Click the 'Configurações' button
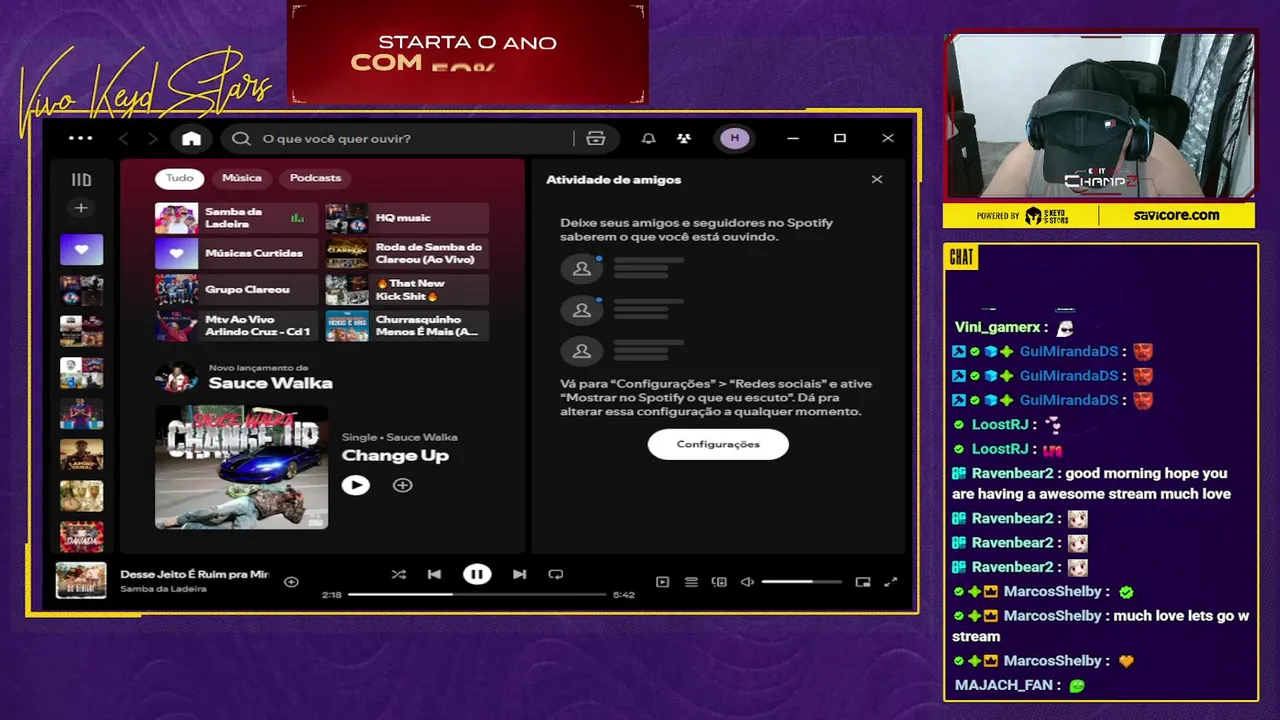This screenshot has width=1280, height=720. click(x=718, y=444)
